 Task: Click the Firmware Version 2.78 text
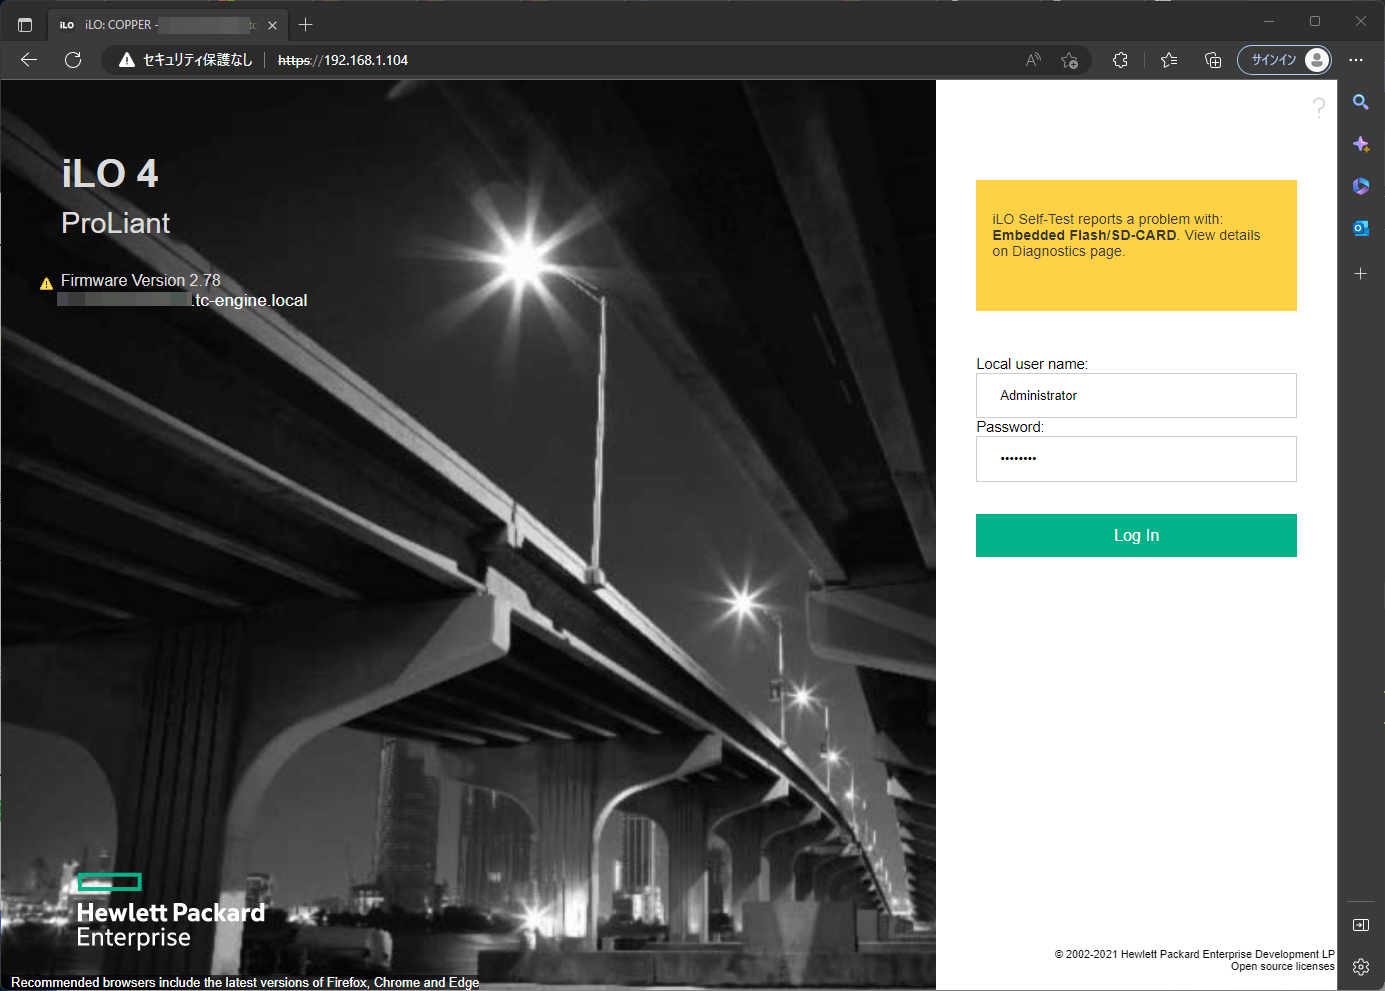pos(140,281)
